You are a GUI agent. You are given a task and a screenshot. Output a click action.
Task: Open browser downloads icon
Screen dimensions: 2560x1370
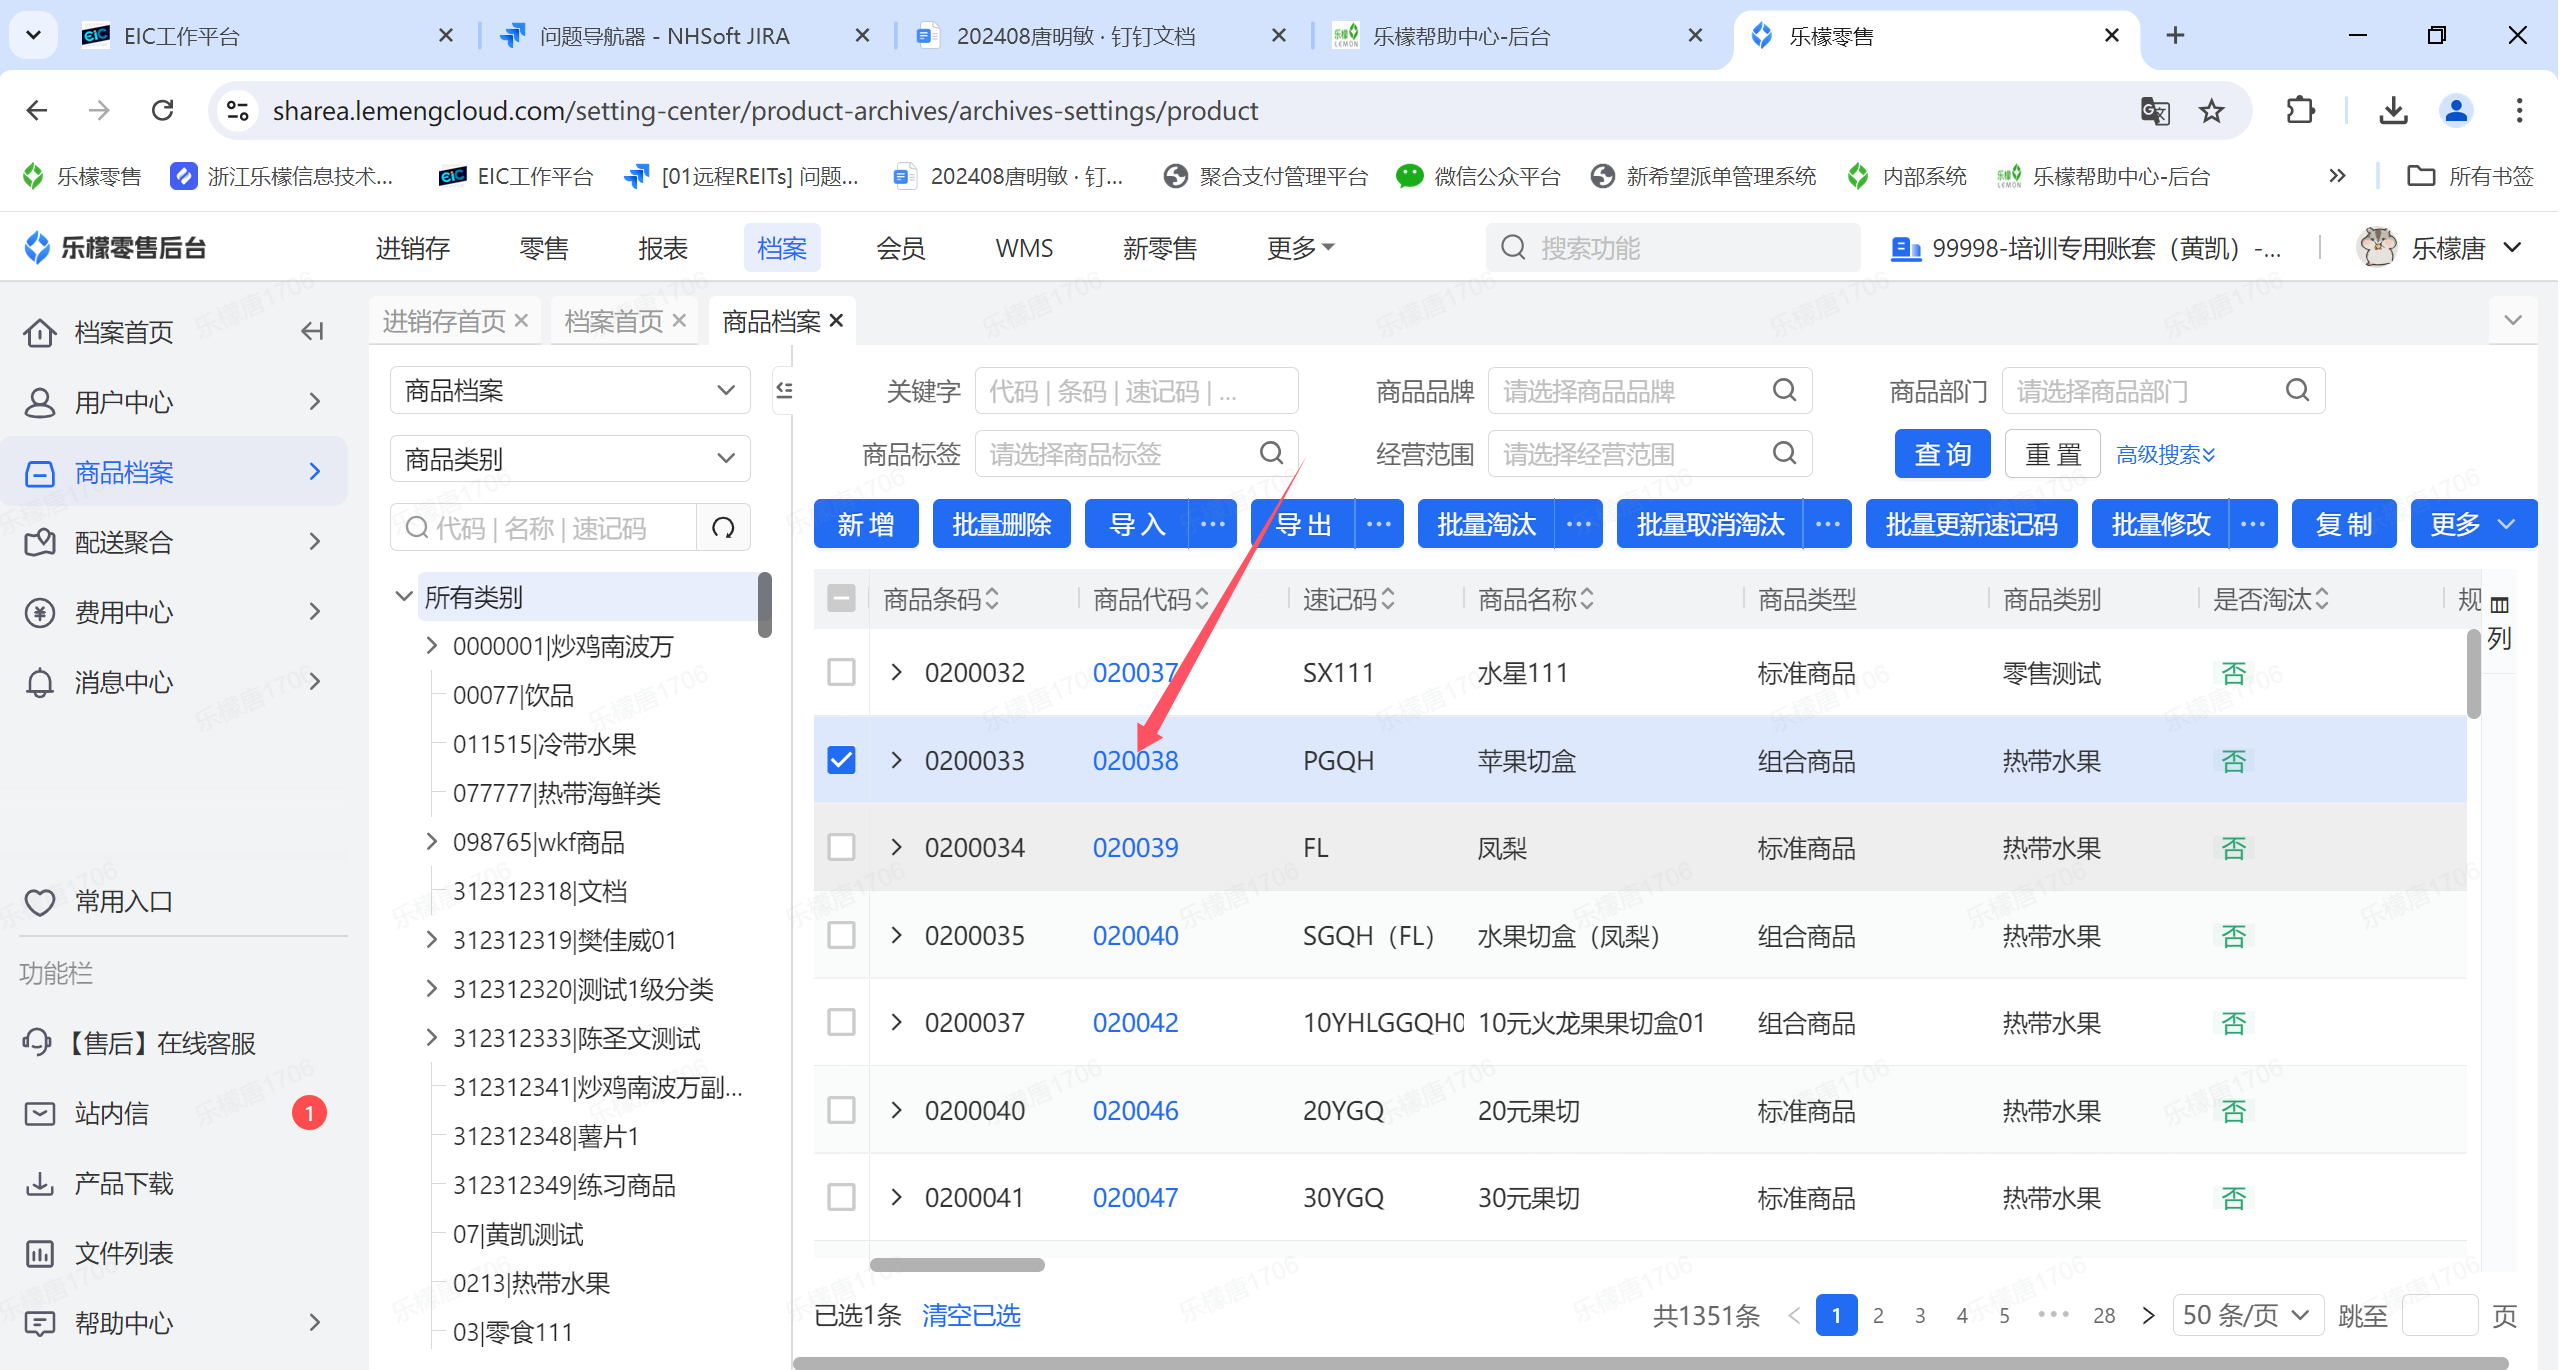pyautogui.click(x=2393, y=110)
